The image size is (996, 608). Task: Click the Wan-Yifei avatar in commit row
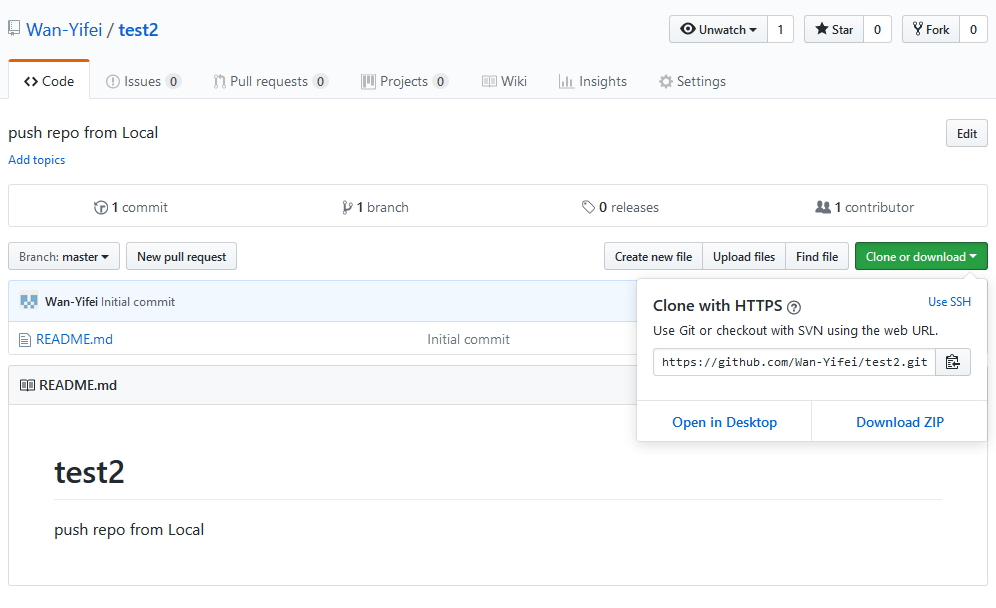(29, 301)
